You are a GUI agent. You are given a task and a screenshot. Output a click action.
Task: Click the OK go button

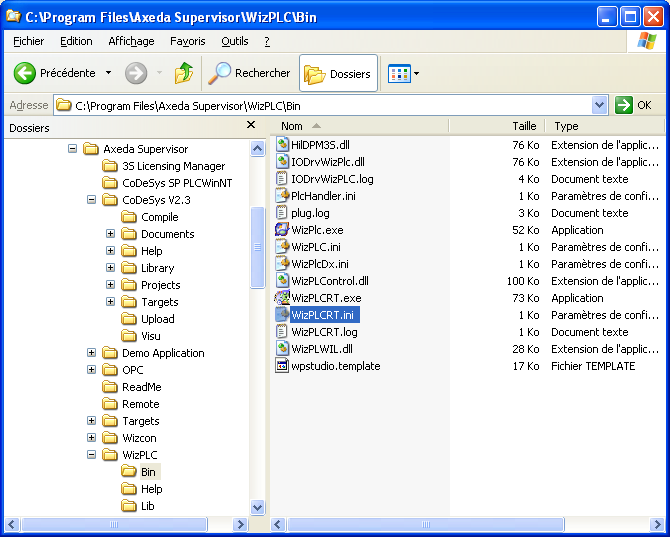pos(633,105)
